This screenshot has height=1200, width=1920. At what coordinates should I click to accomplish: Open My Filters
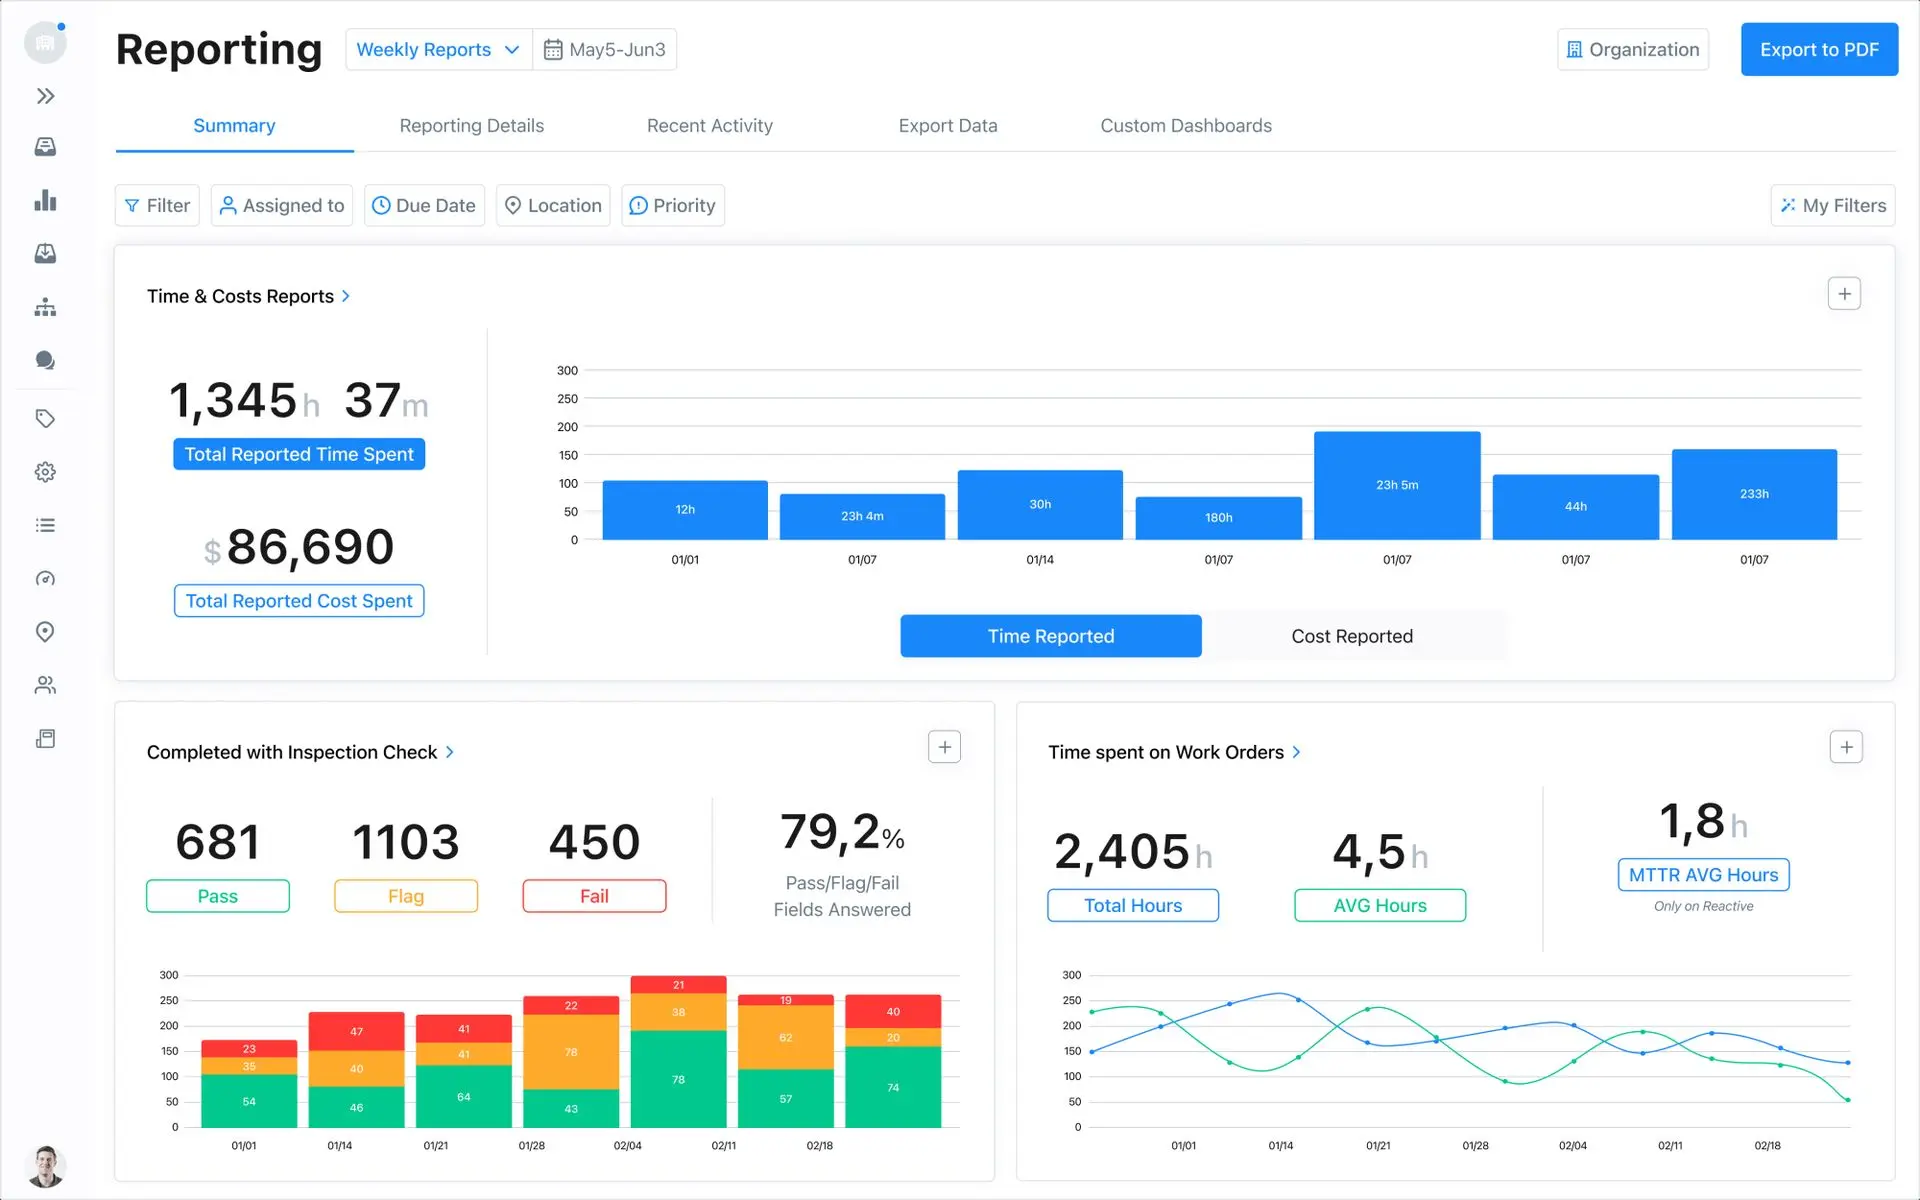[1832, 205]
